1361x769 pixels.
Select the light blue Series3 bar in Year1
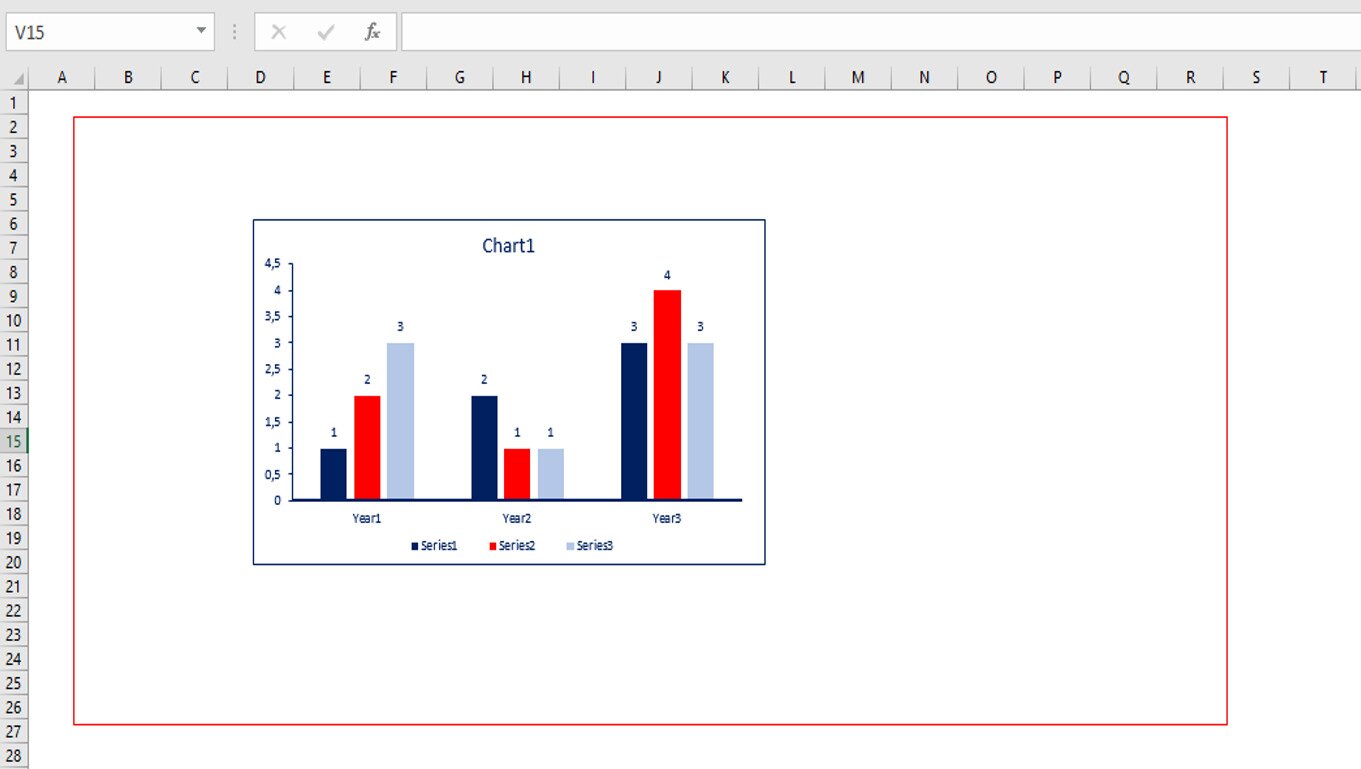click(400, 420)
